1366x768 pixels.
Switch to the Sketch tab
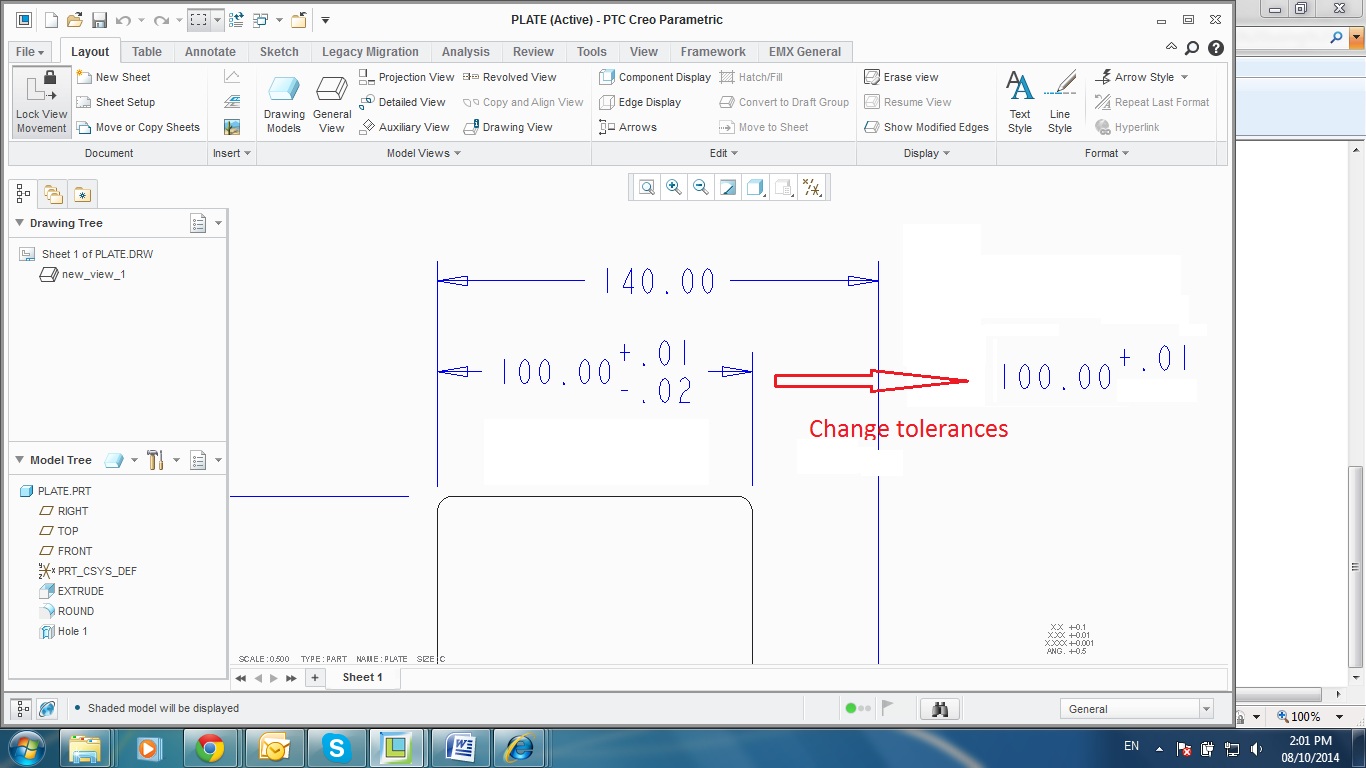point(279,52)
